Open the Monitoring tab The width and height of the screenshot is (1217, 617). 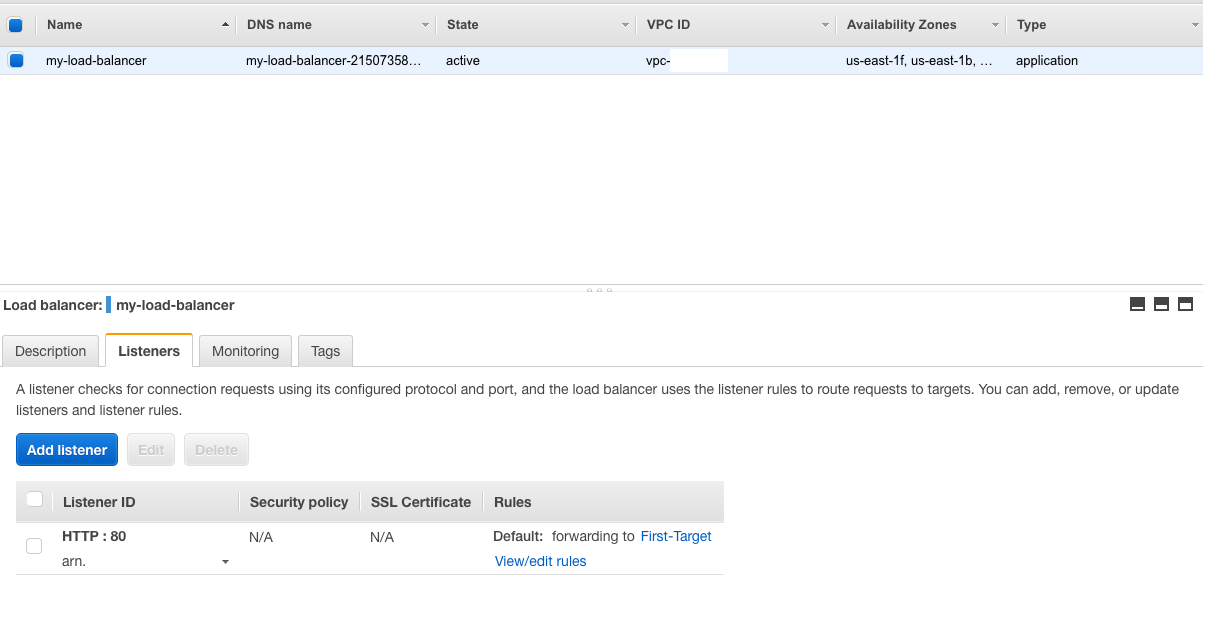tap(245, 351)
